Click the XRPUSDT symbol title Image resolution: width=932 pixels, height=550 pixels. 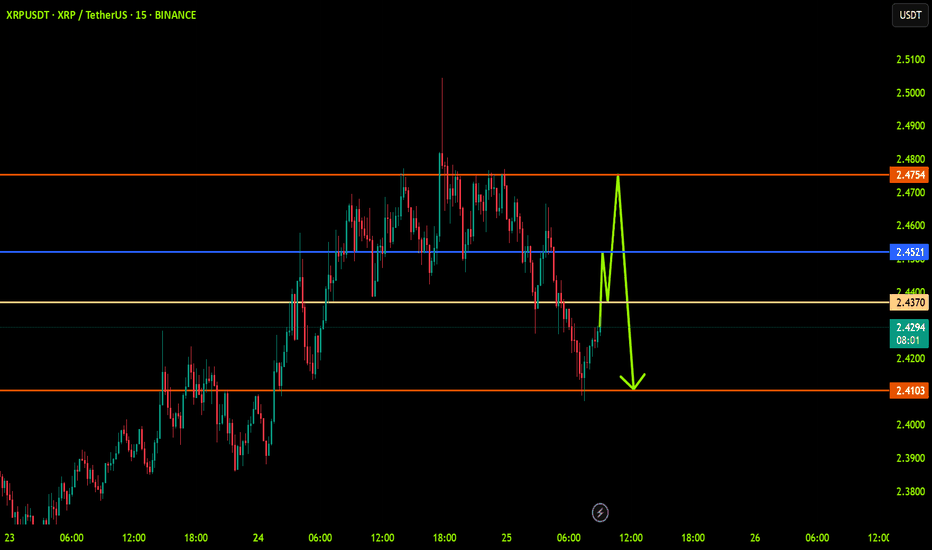pos(101,15)
